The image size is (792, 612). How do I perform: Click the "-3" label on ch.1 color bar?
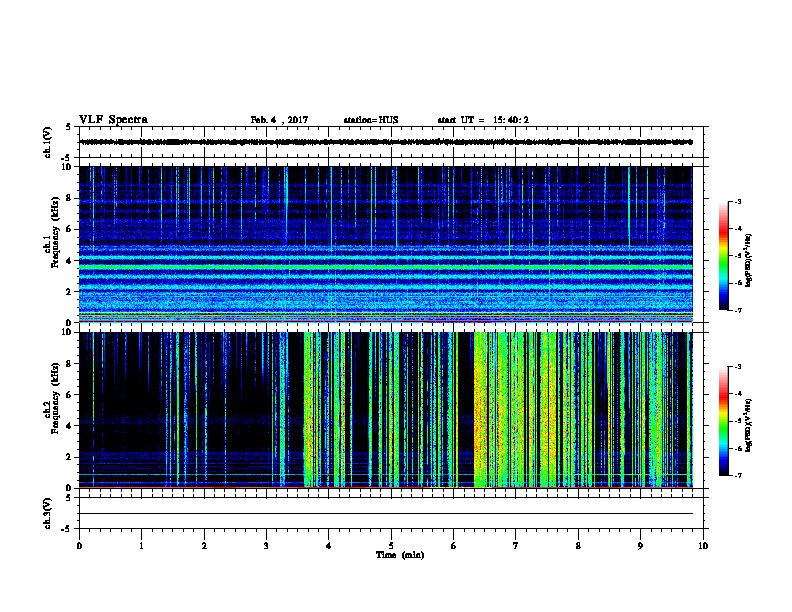point(737,201)
